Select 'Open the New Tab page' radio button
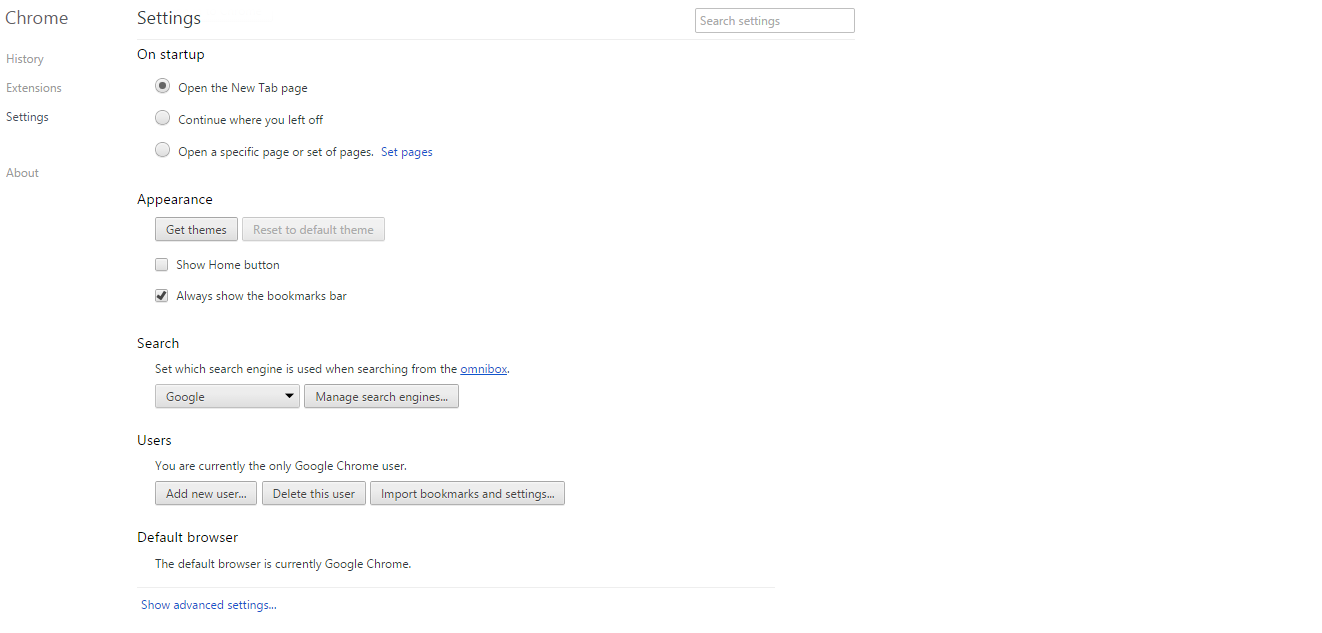Viewport: 1322px width, 633px height. 163,87
